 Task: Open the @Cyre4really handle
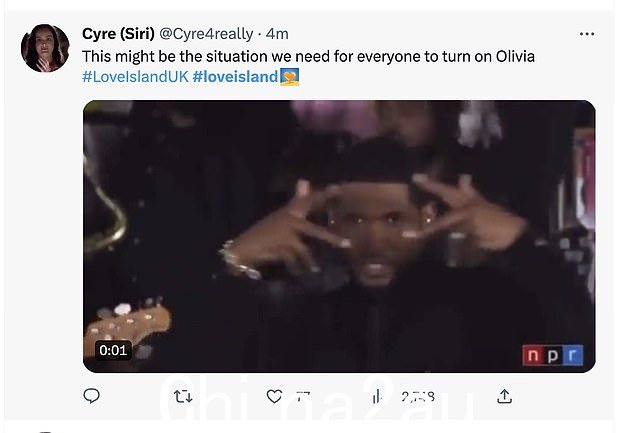click(x=206, y=34)
